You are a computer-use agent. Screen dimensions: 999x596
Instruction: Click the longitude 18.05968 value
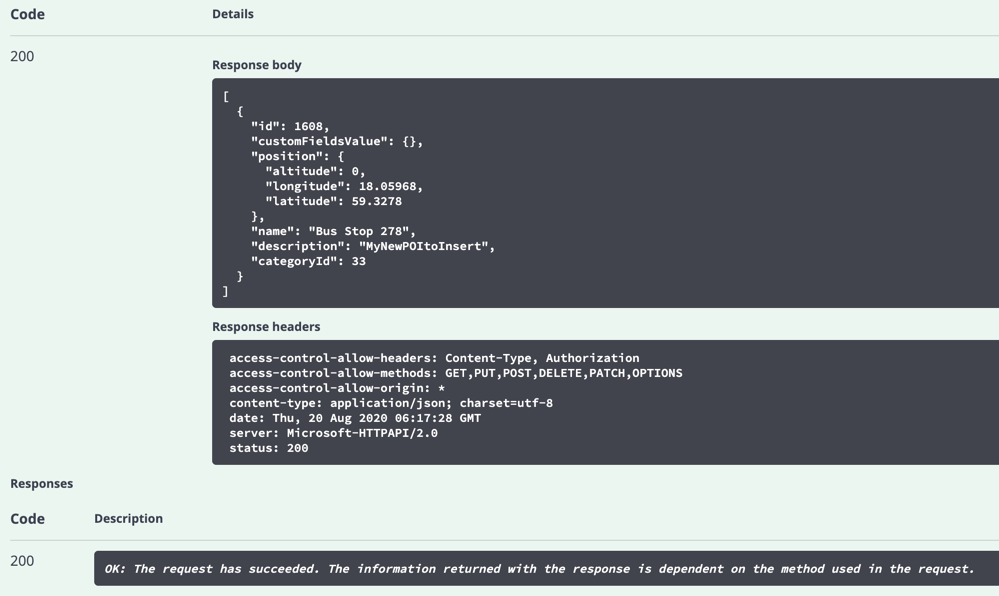390,186
